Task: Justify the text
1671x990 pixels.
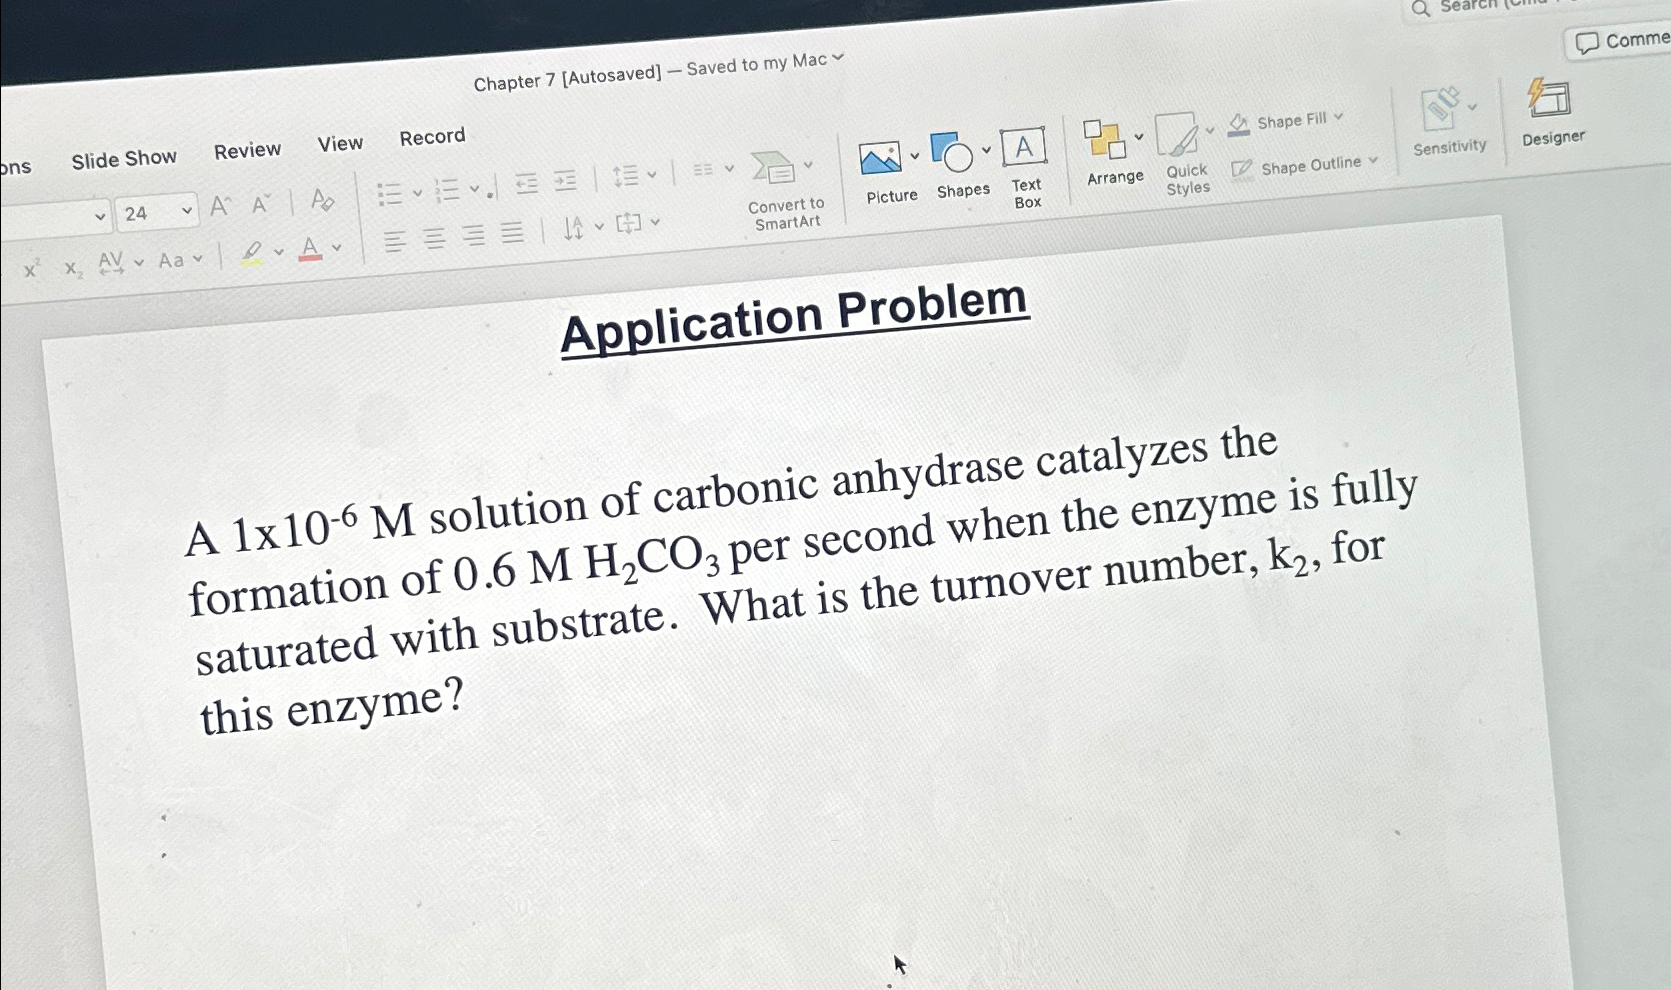Action: 512,233
